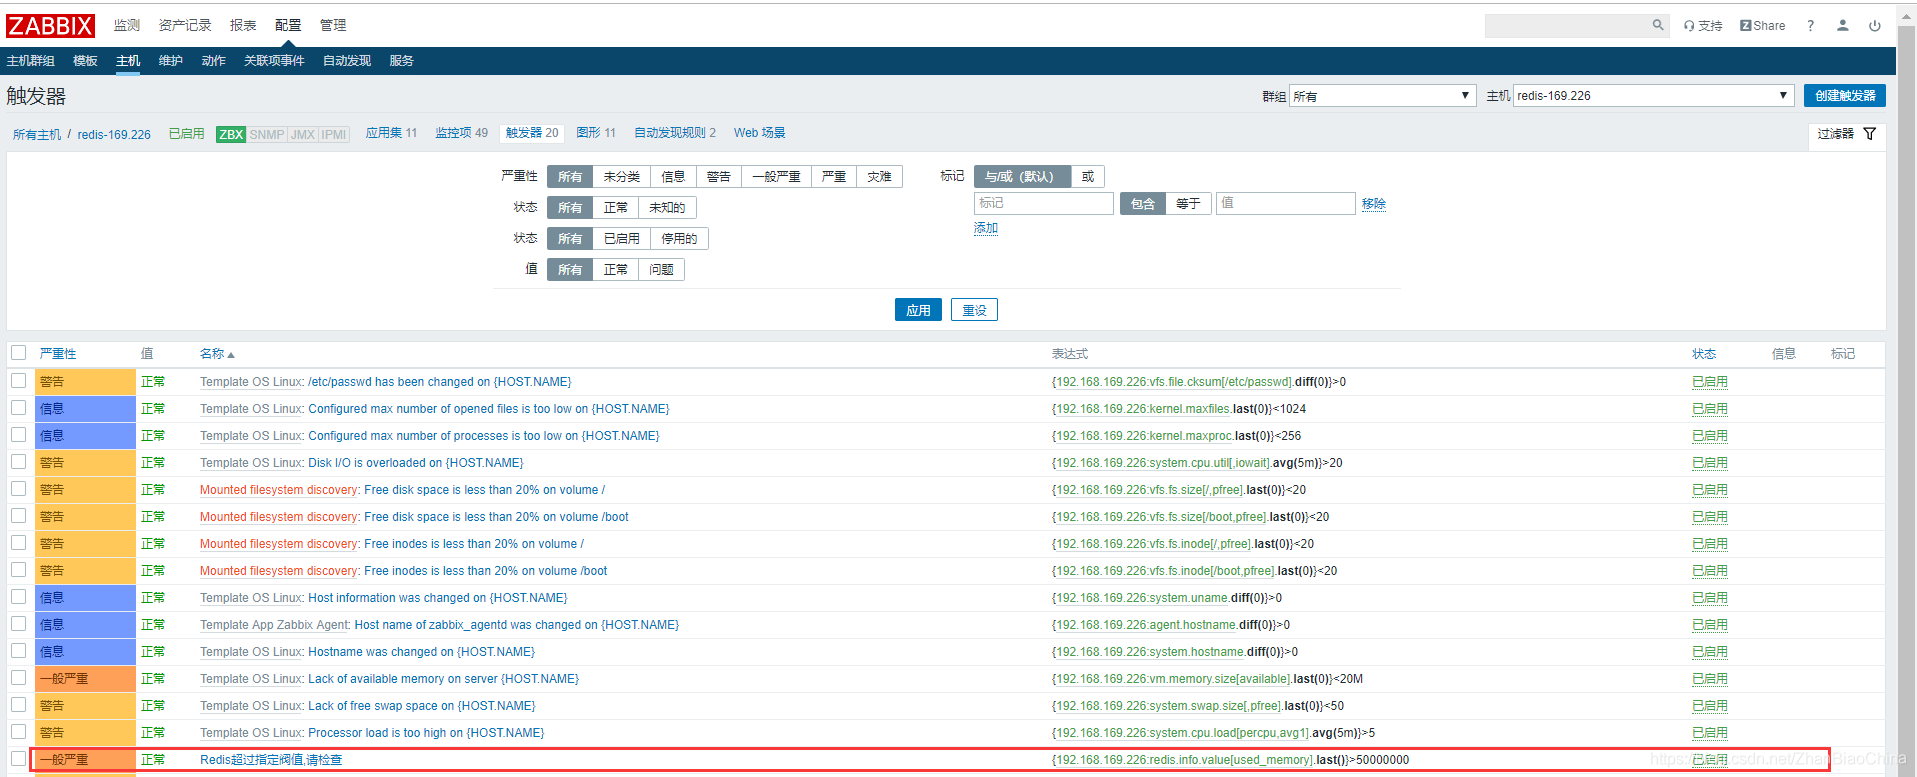Click the 重设 reset button
Viewport: 1917px width, 777px height.
(974, 310)
